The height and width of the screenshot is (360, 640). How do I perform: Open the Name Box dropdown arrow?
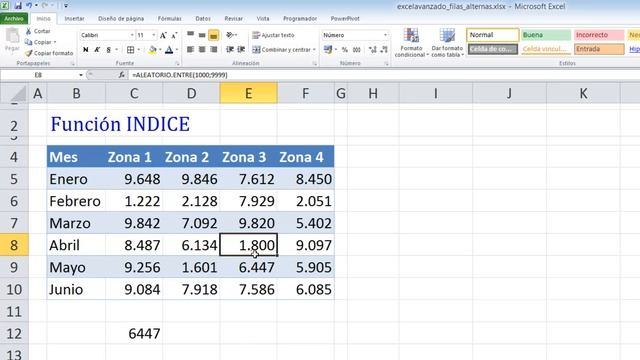(80, 75)
